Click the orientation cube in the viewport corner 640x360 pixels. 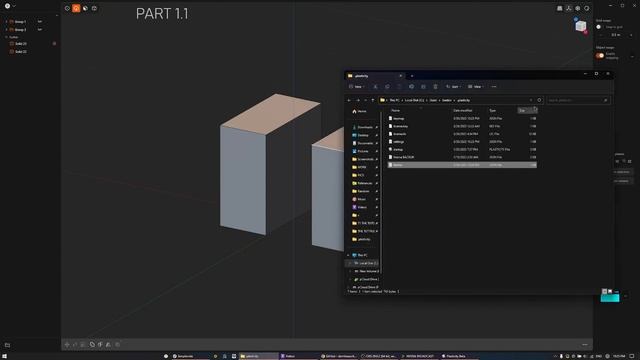580,26
